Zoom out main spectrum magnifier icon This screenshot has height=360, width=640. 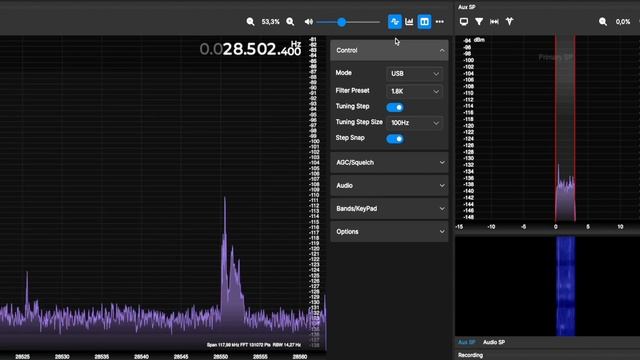coord(250,22)
